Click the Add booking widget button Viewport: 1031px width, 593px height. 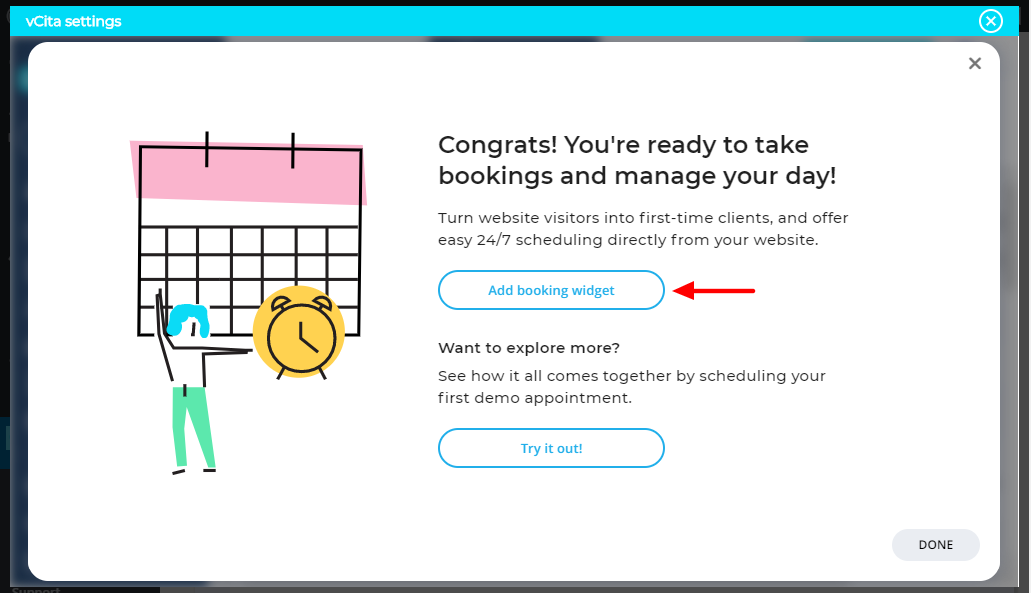click(551, 291)
